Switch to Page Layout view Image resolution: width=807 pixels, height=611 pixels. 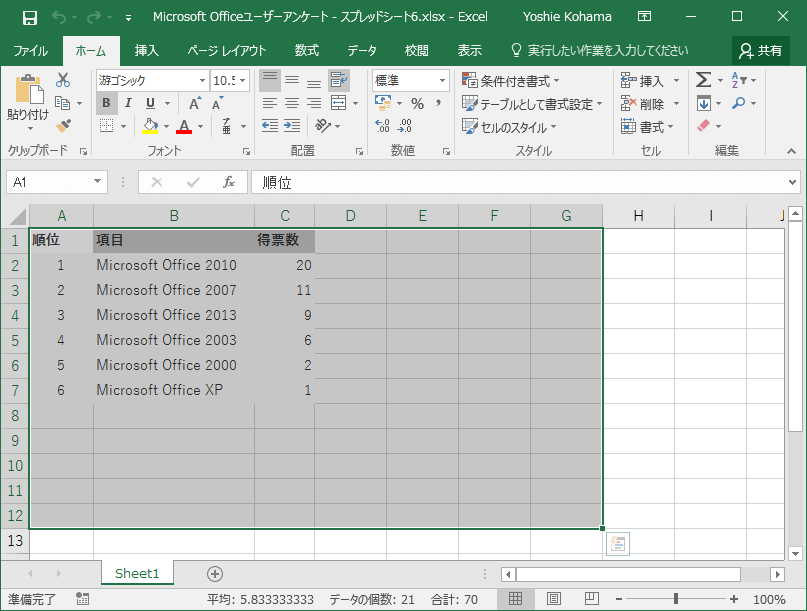coord(554,599)
